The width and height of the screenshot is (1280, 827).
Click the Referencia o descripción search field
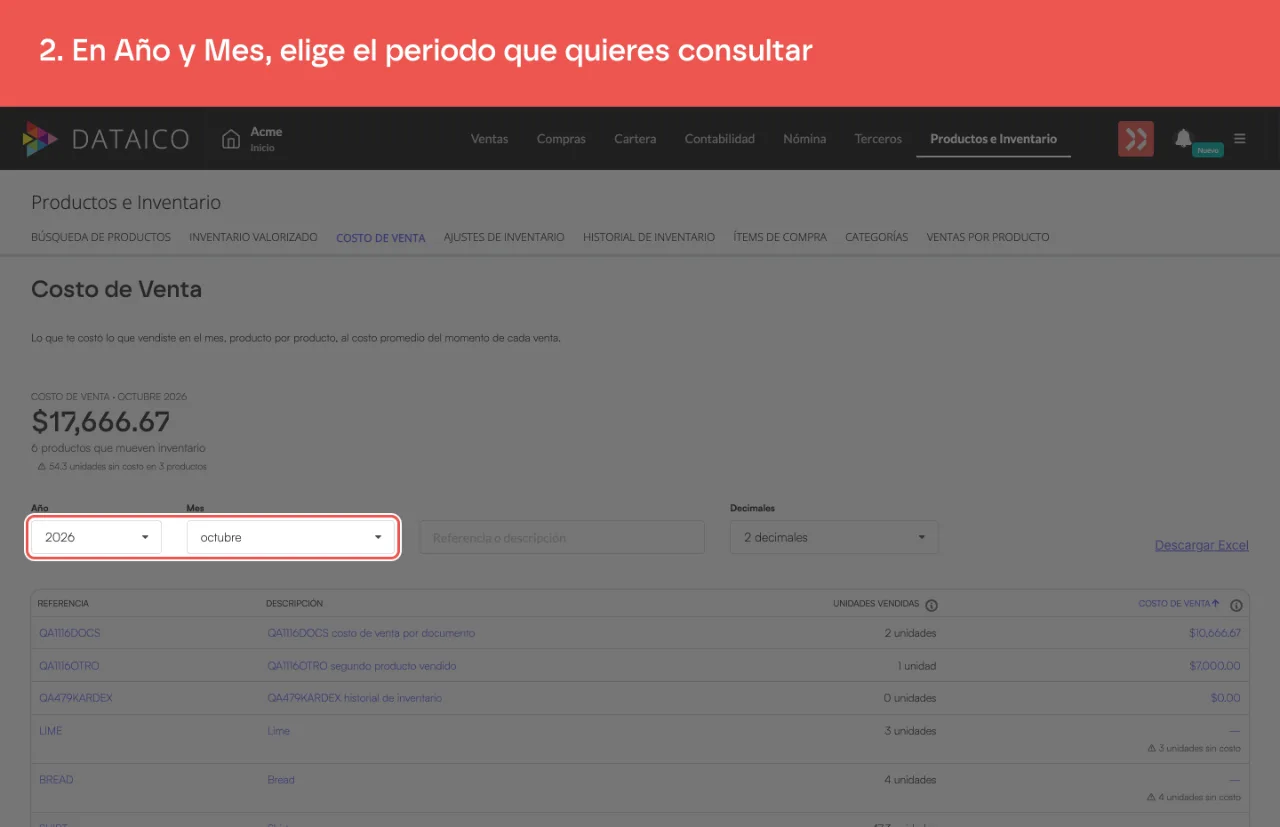562,537
